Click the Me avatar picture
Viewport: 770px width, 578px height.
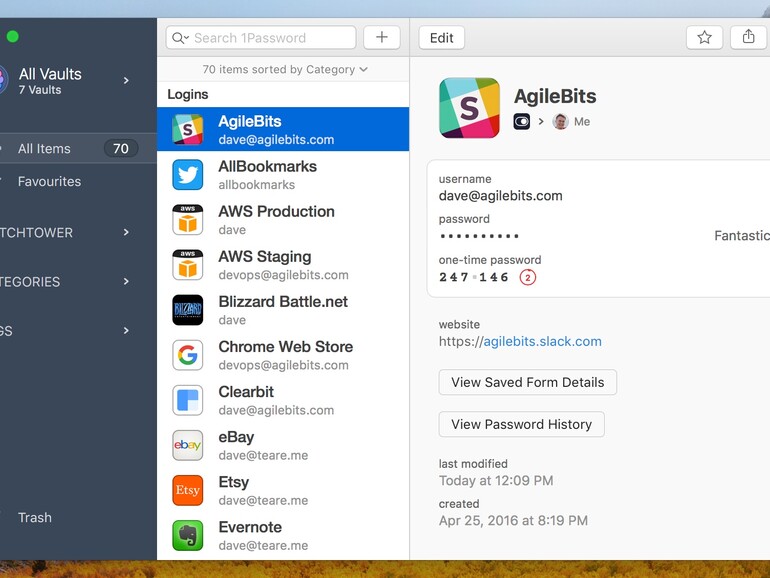(x=560, y=121)
